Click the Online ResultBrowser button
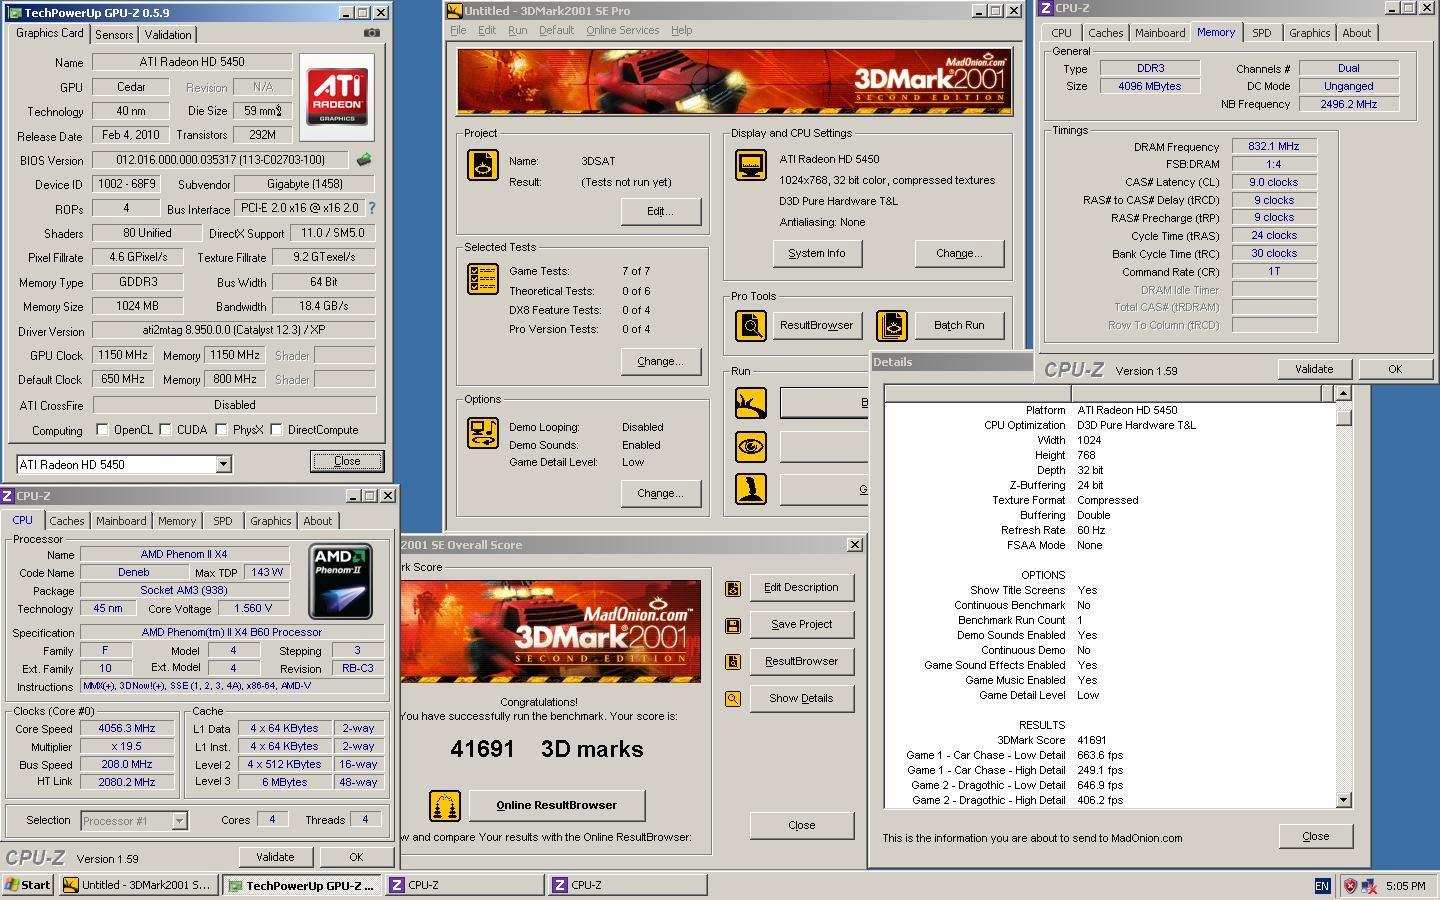This screenshot has height=900, width=1440. point(556,805)
